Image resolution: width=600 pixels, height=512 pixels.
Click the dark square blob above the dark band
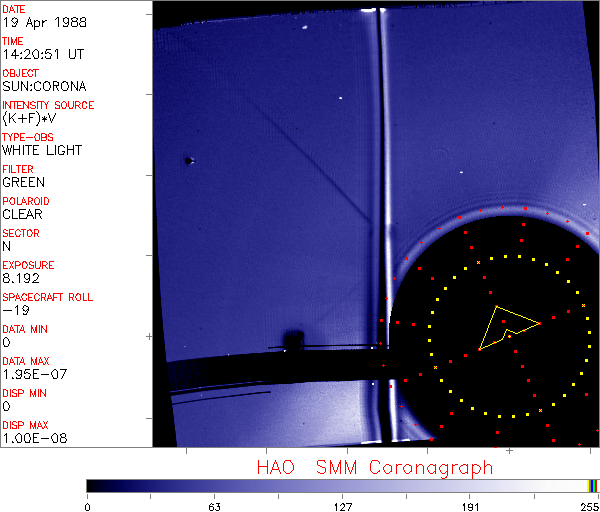[294, 341]
